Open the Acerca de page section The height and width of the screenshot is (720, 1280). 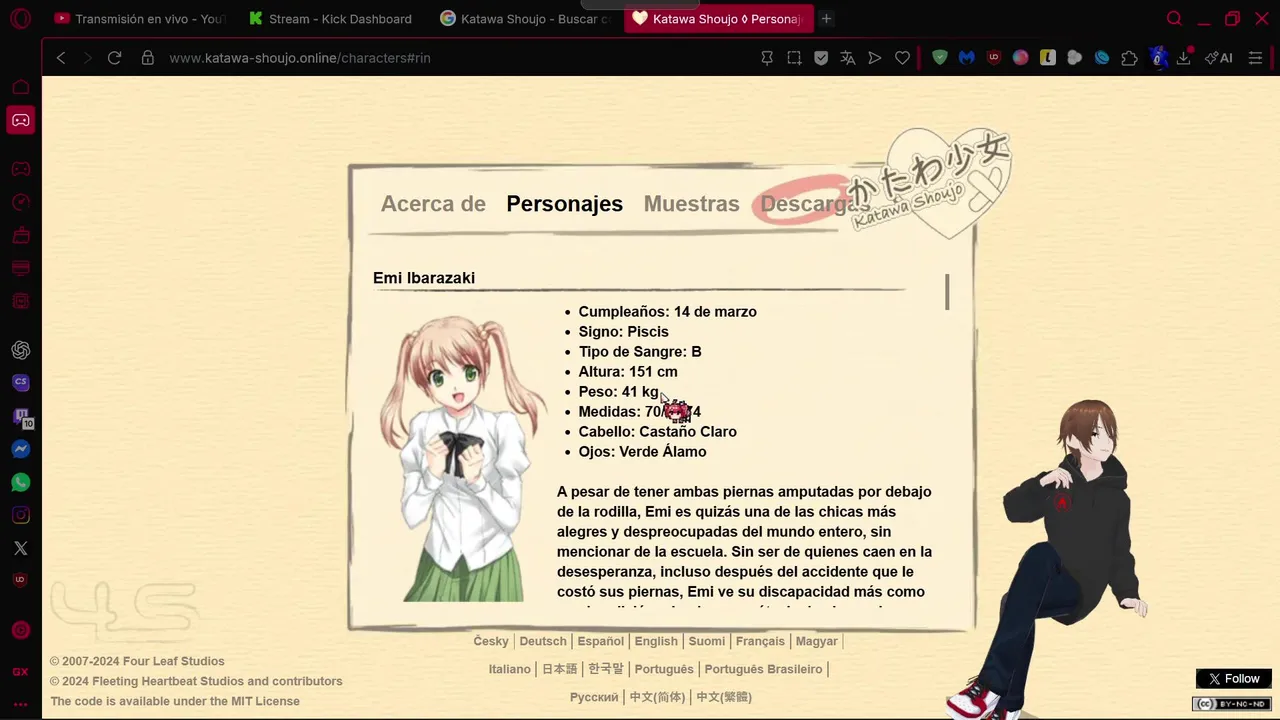click(x=433, y=204)
